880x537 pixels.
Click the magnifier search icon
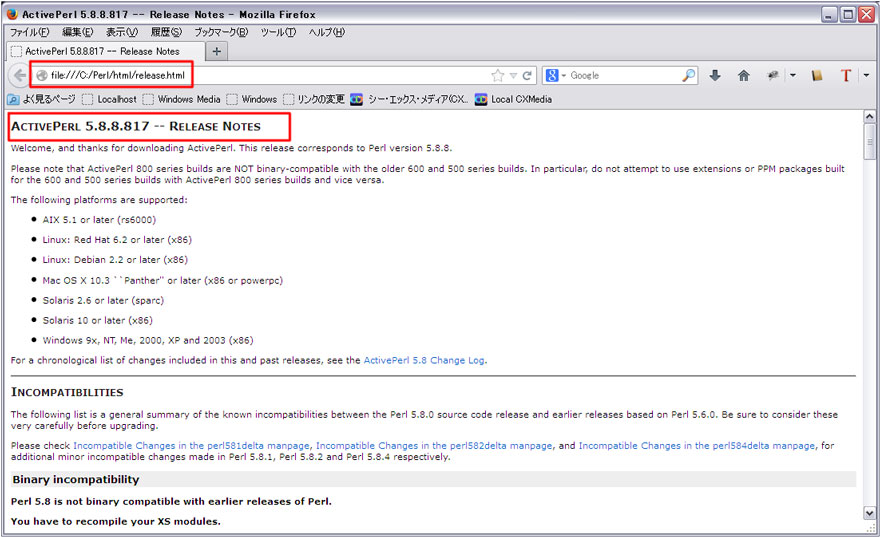tap(689, 75)
